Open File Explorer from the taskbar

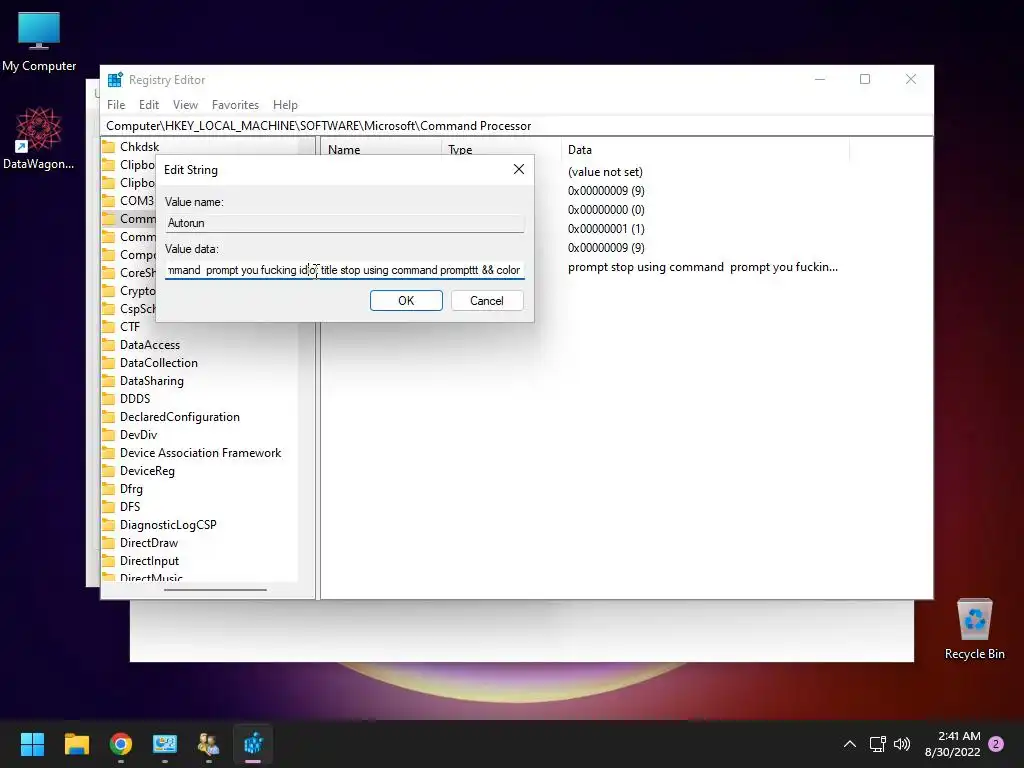[76, 744]
